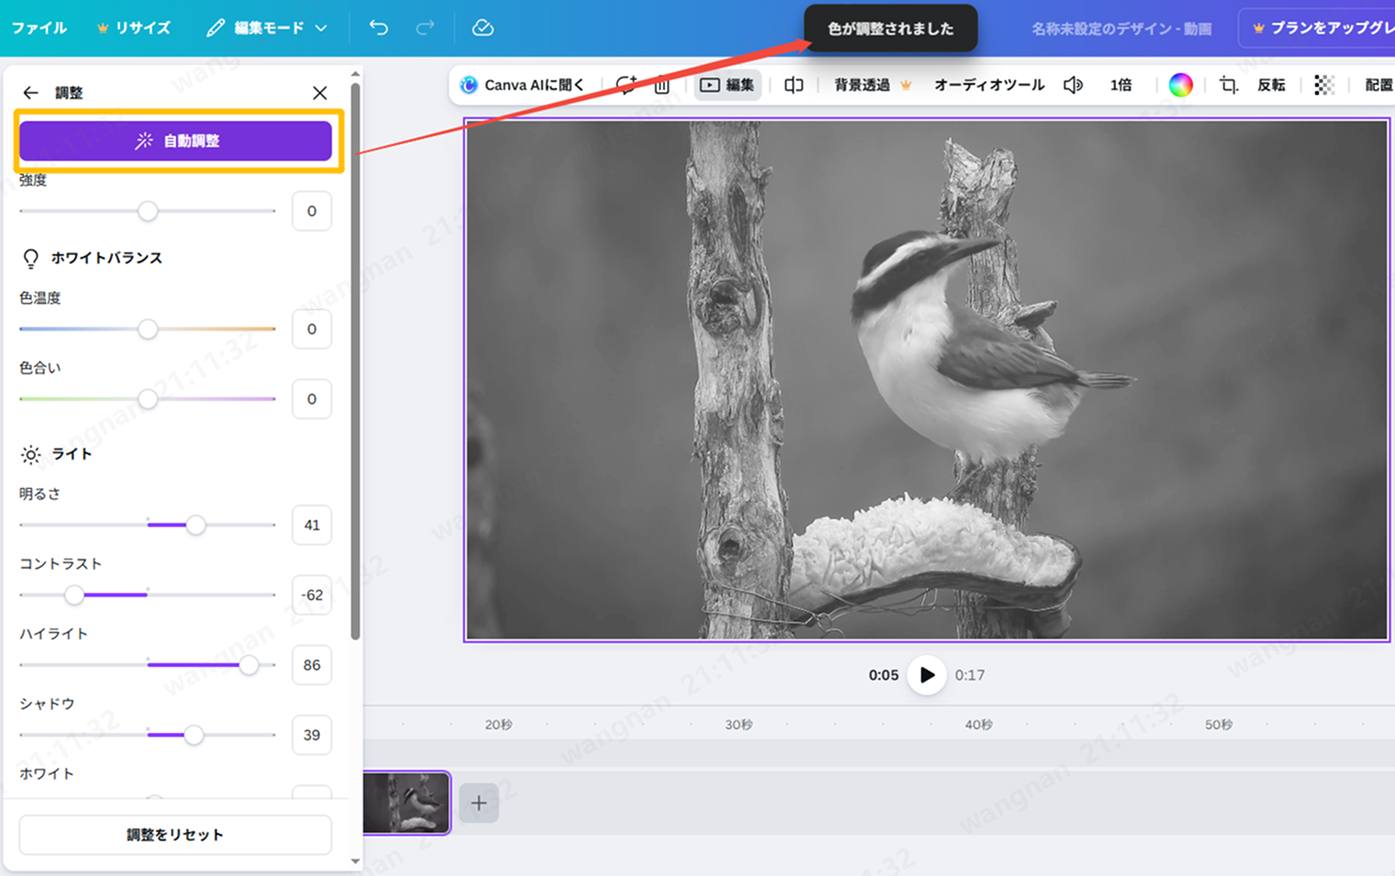Open the ファイル menu

point(39,28)
